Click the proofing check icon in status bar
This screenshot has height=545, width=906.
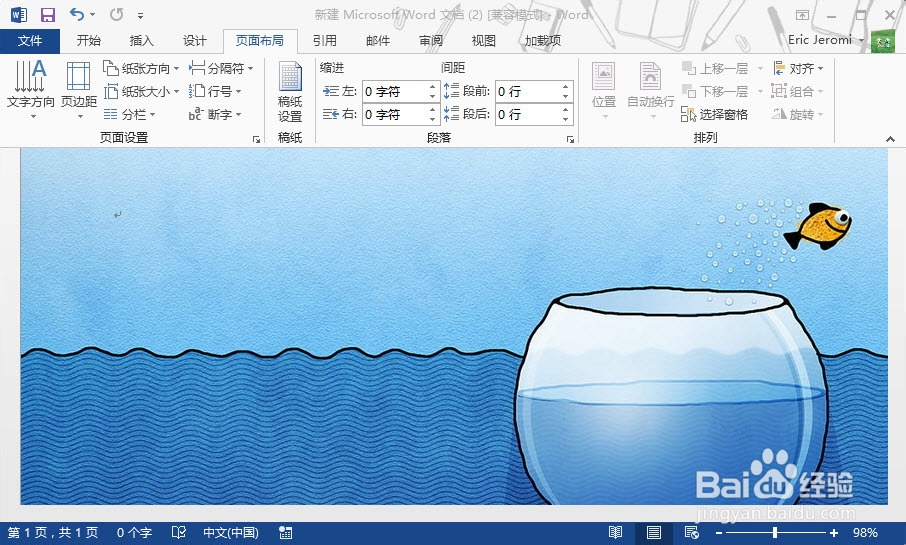pos(179,532)
